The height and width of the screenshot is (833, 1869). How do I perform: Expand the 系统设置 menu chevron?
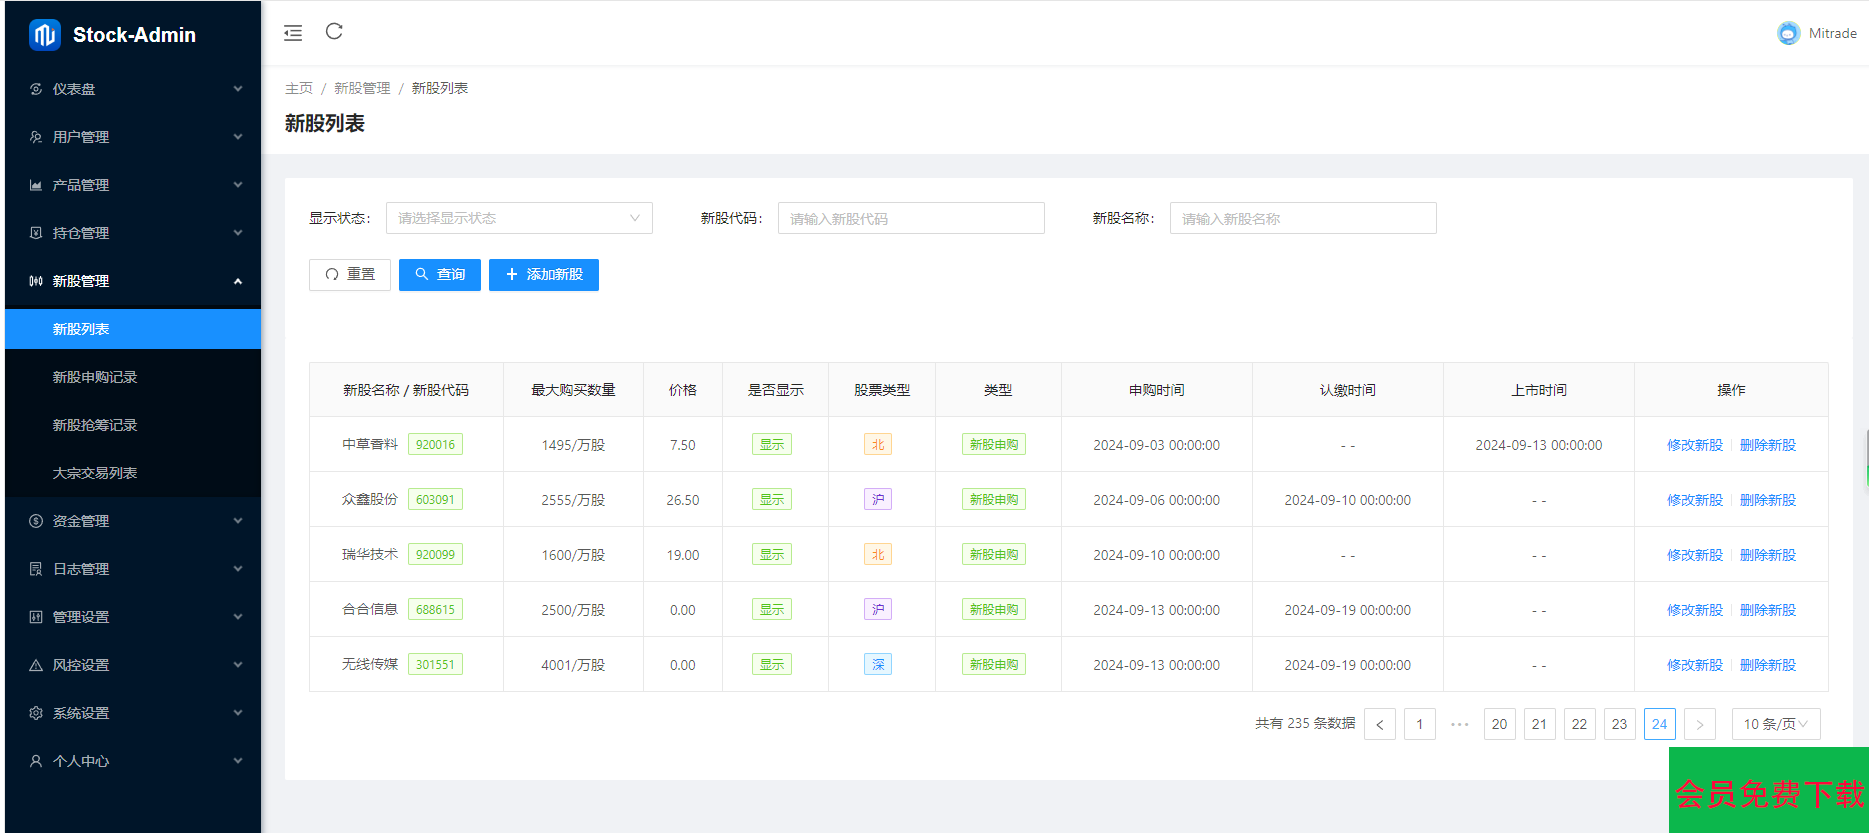238,713
